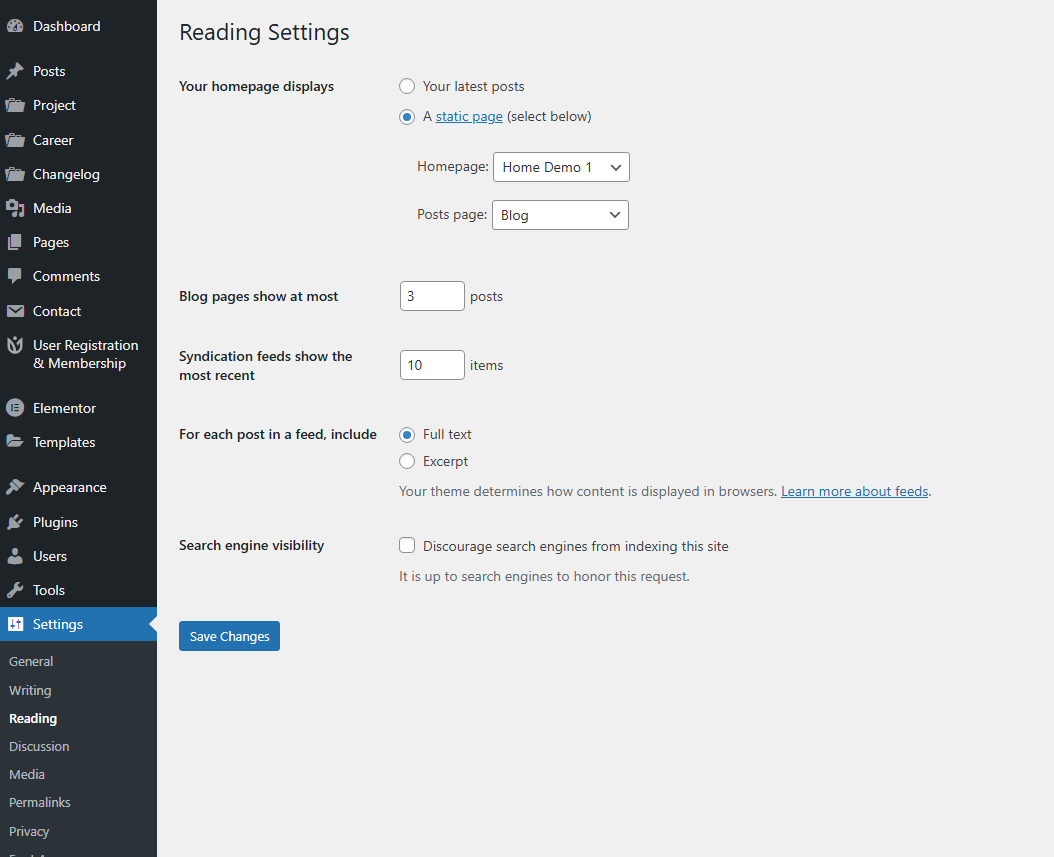The height and width of the screenshot is (857, 1054).
Task: Click the Comments speech bubble icon
Action: tap(15, 276)
